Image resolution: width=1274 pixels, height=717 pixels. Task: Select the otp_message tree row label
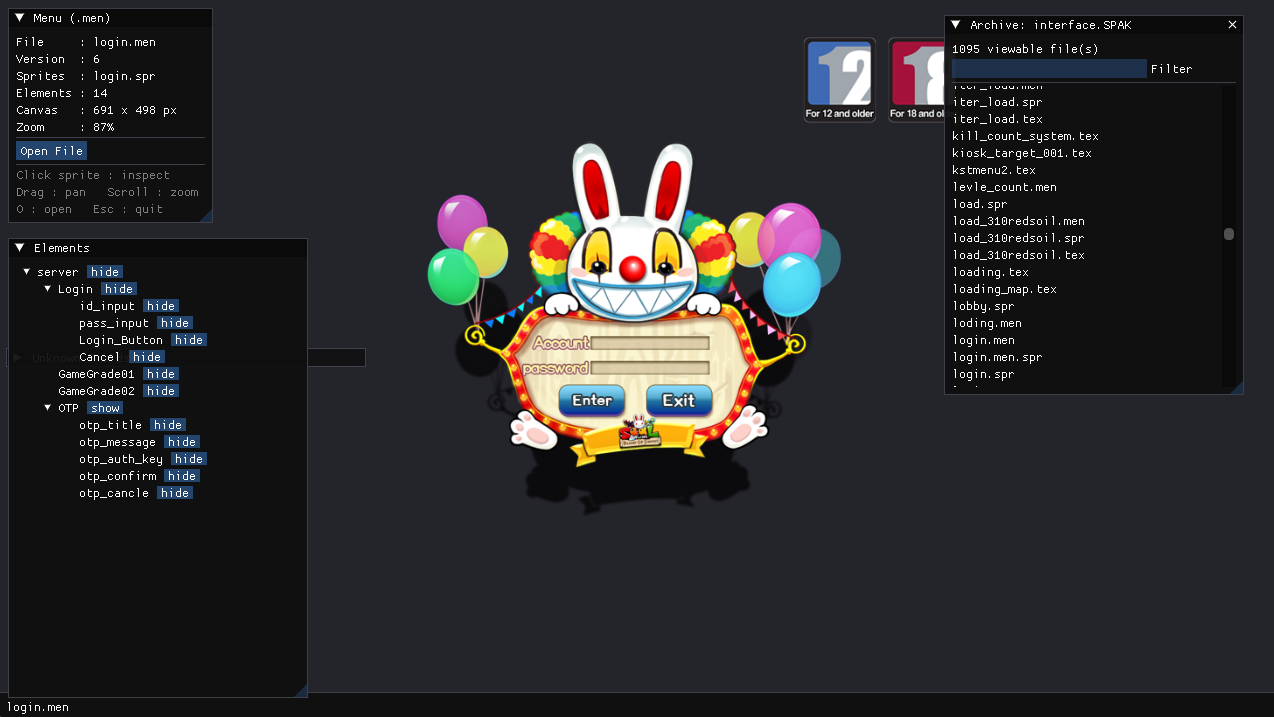(118, 442)
